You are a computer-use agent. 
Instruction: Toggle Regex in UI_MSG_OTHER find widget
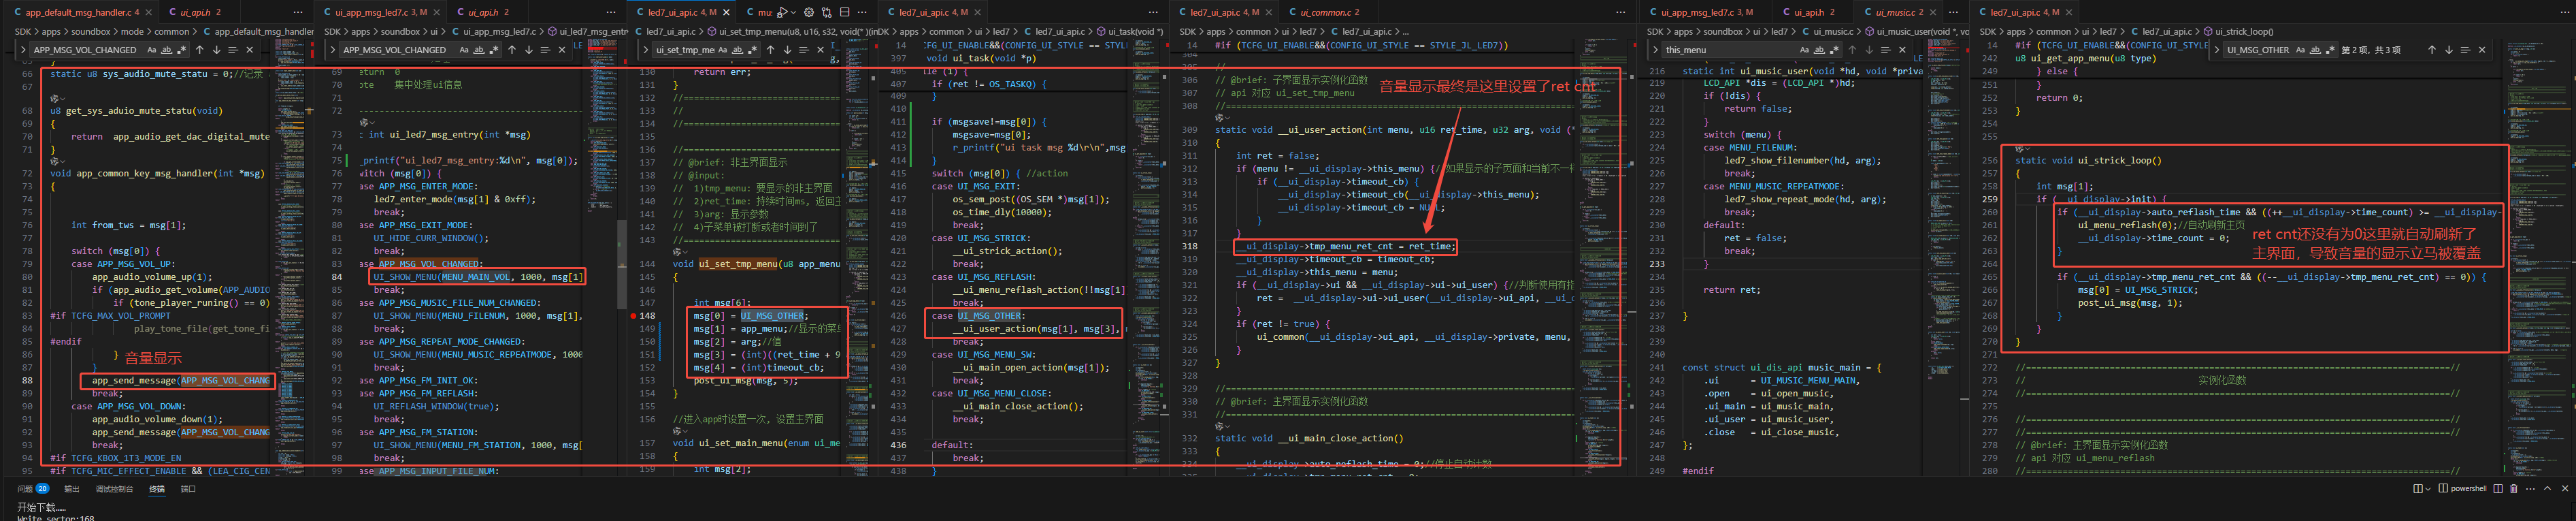(x=2331, y=50)
